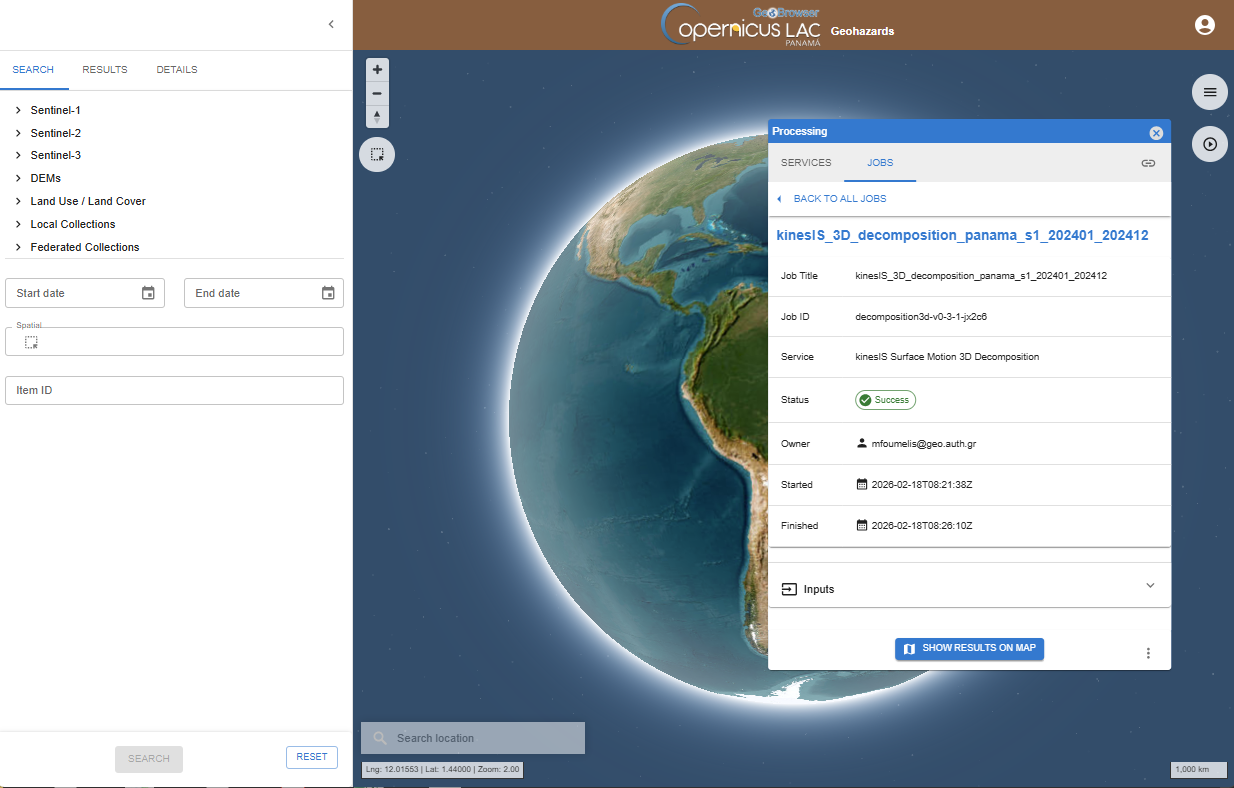This screenshot has width=1234, height=788.
Task: Click the Item ID input field
Action: click(174, 390)
